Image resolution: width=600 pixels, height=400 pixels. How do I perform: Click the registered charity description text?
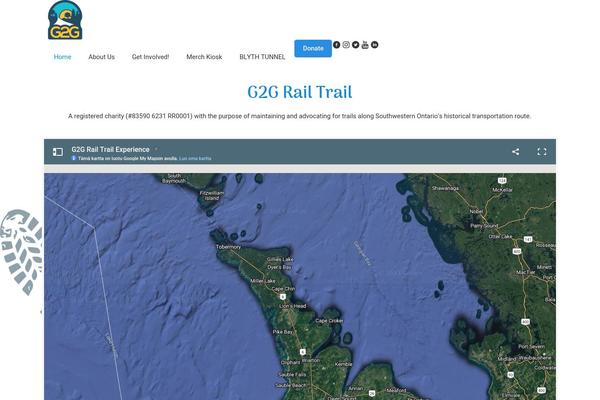point(300,116)
